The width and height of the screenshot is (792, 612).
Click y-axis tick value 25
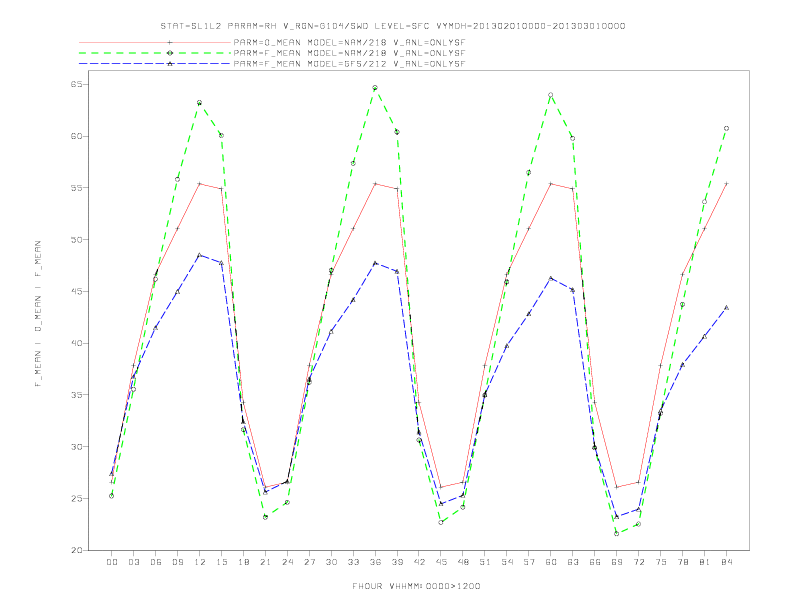(76, 498)
